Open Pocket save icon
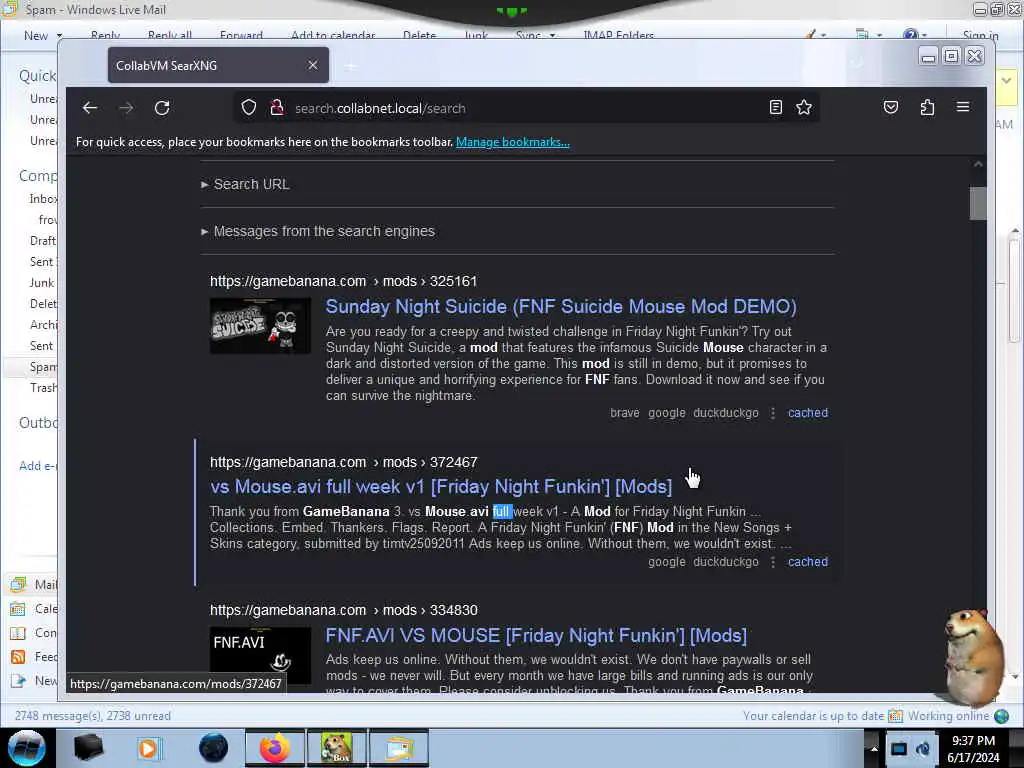The width and height of the screenshot is (1024, 768). click(891, 108)
